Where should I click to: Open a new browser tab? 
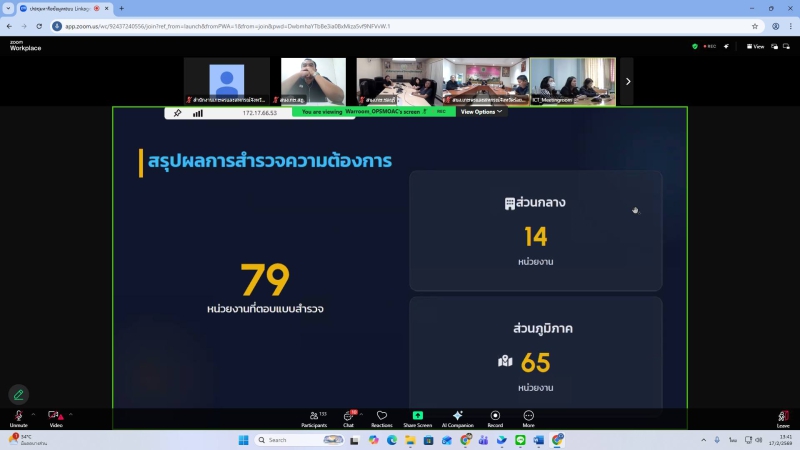[x=122, y=8]
